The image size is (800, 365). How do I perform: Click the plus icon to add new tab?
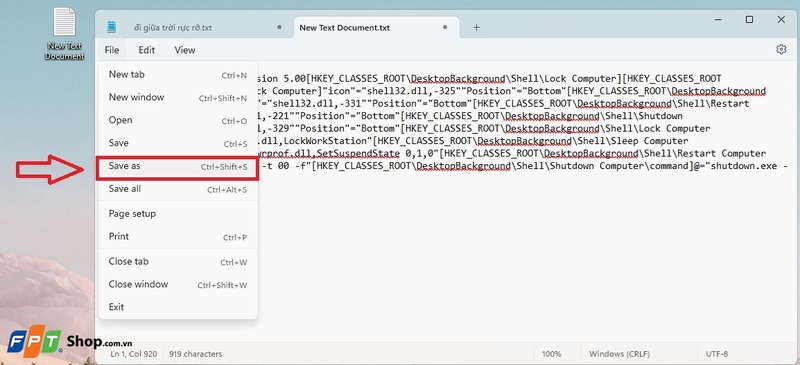pos(476,28)
